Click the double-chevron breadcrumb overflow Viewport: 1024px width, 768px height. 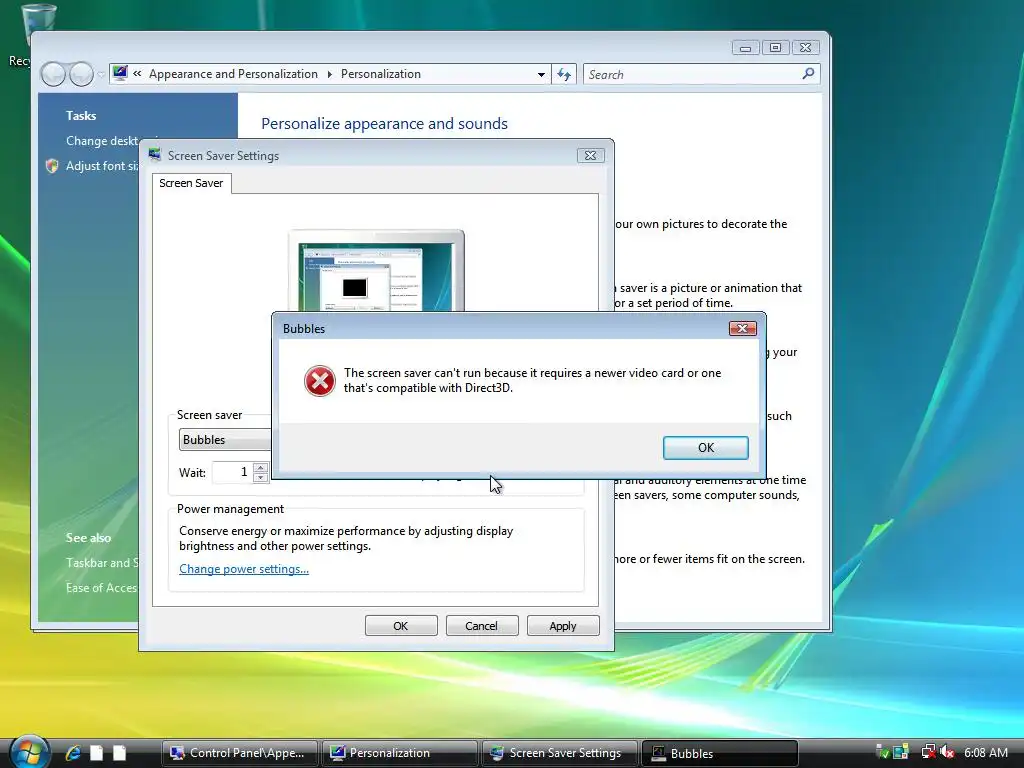pos(137,74)
